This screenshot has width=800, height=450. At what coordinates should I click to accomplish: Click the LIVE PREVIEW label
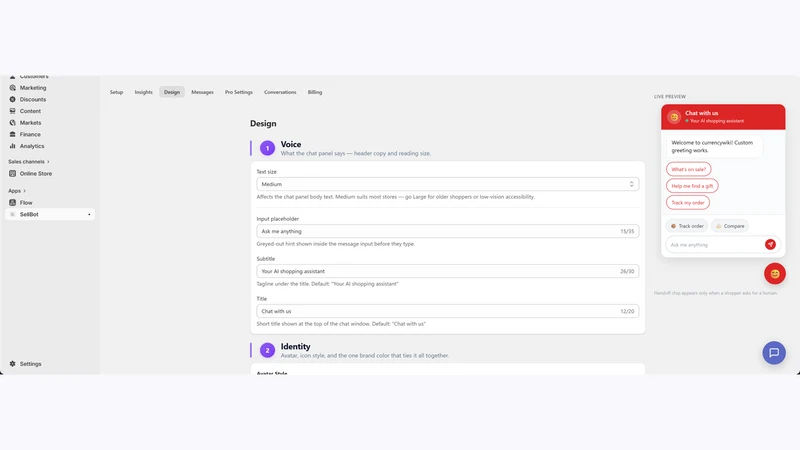pos(670,96)
